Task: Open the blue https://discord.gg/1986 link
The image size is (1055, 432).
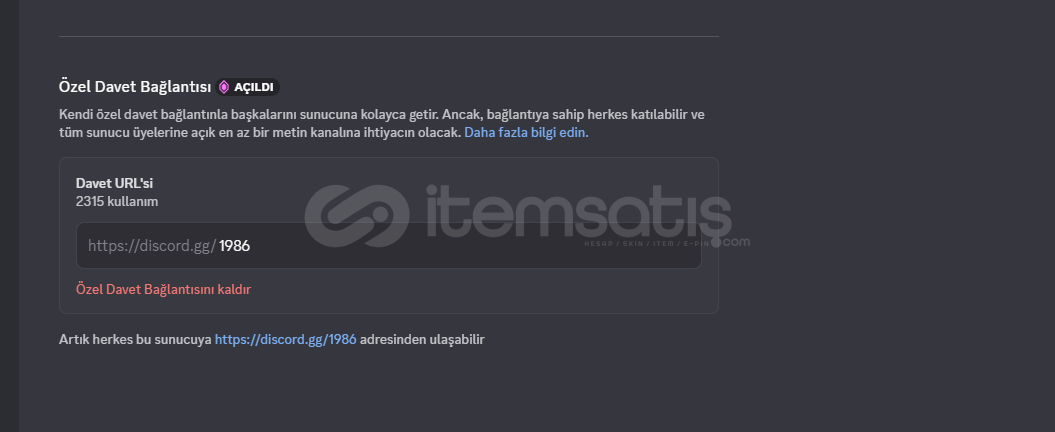Action: [x=285, y=339]
